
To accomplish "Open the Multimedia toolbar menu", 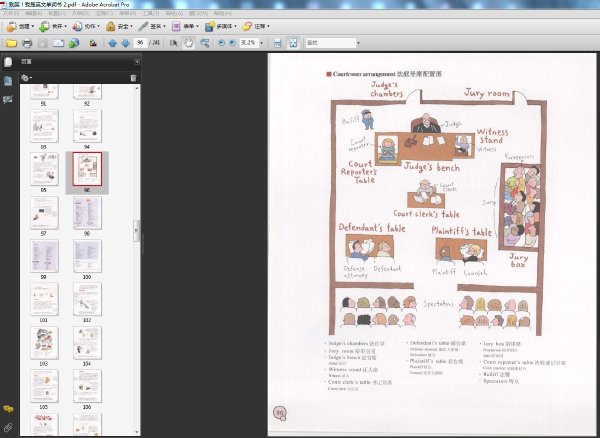I will [x=221, y=26].
